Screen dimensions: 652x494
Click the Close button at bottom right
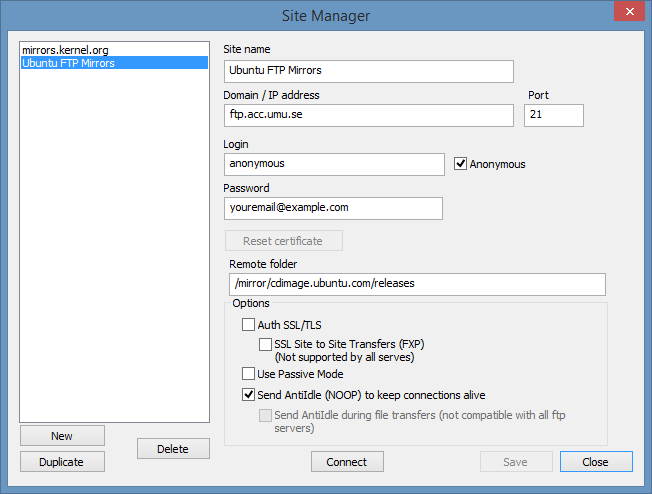pos(596,462)
